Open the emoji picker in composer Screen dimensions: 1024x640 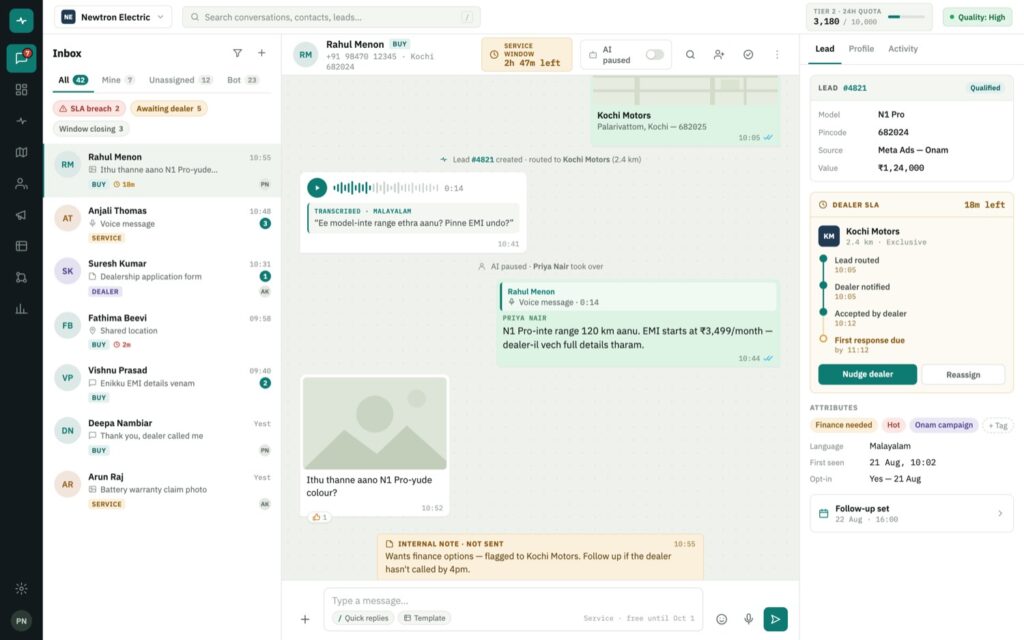click(722, 619)
